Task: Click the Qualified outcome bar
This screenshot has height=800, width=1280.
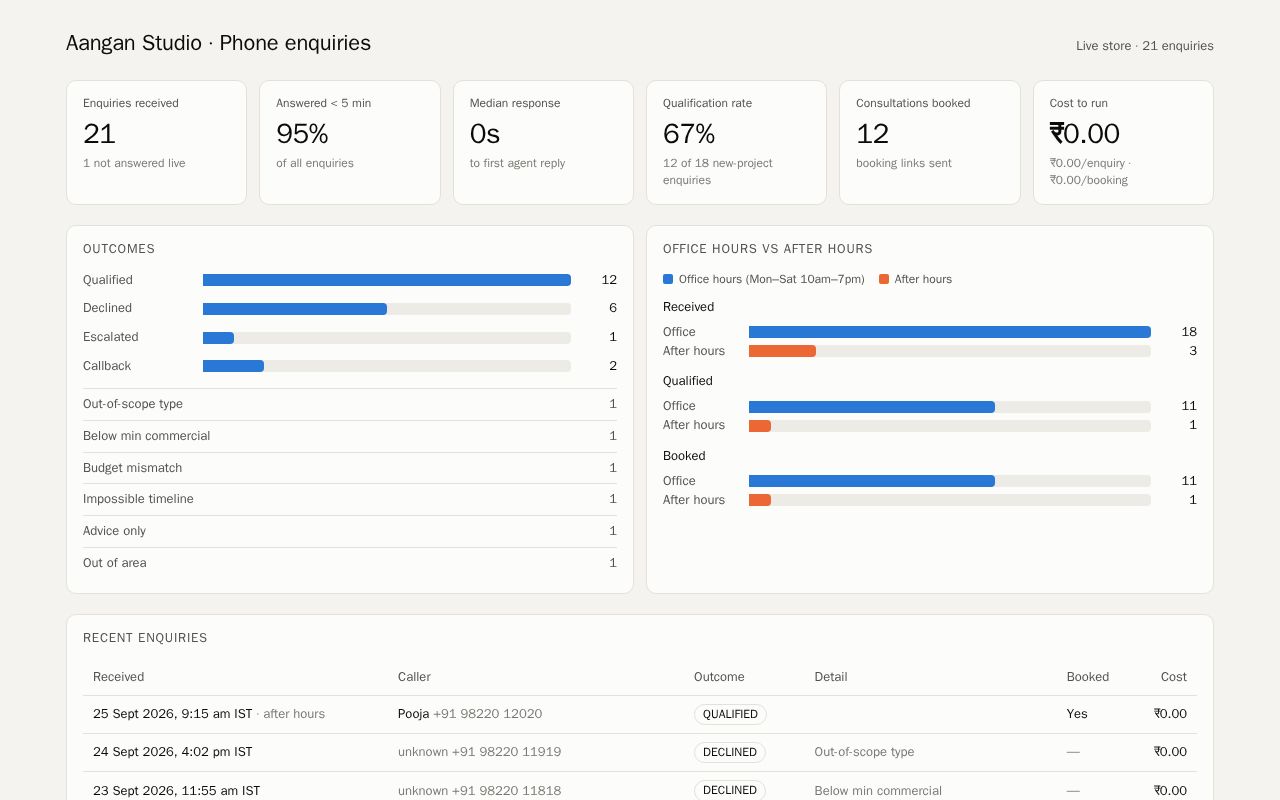Action: (x=387, y=280)
